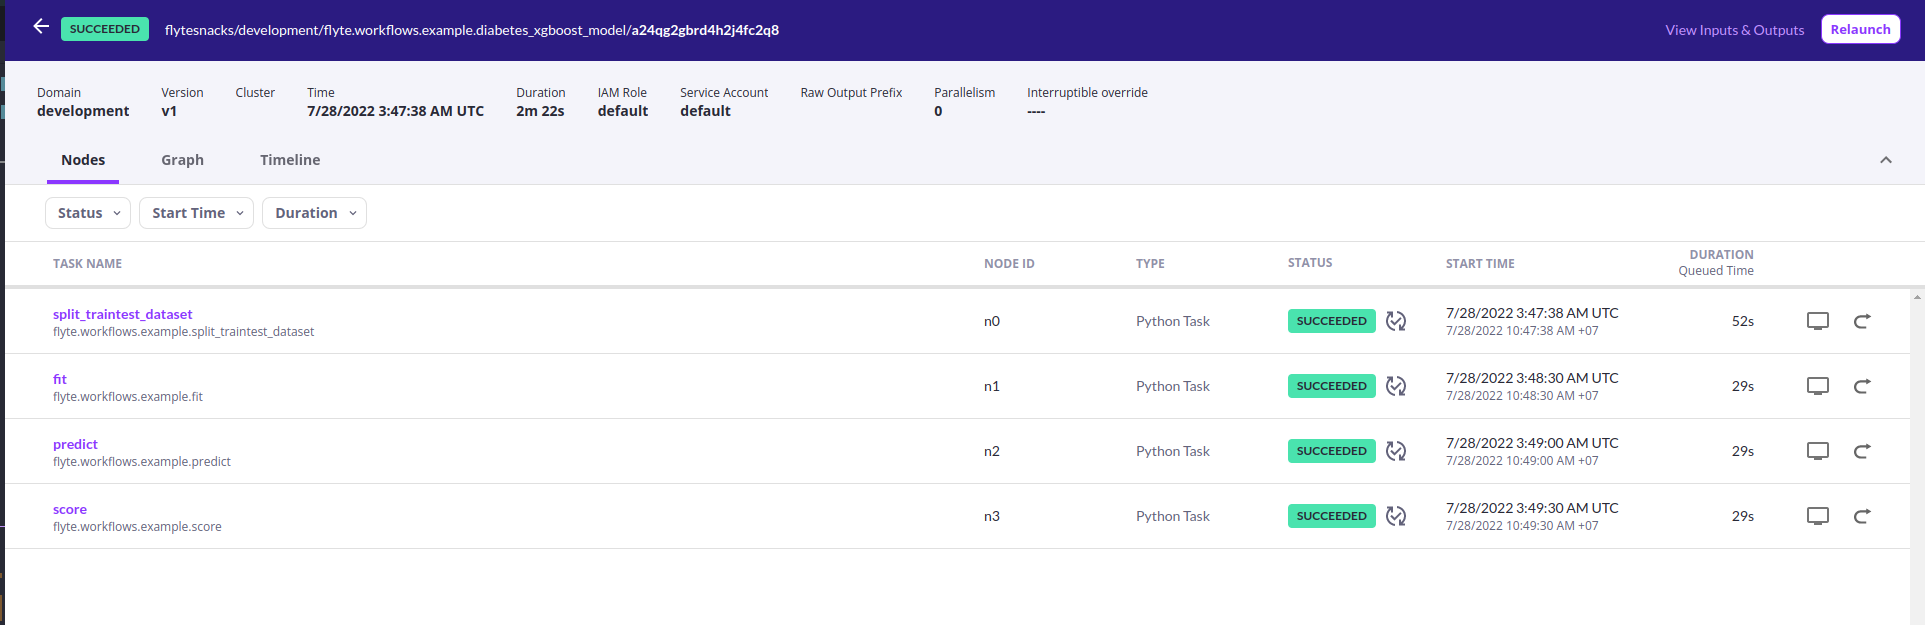Open the Status filter dropdown
Image resolution: width=1925 pixels, height=625 pixels.
(88, 213)
